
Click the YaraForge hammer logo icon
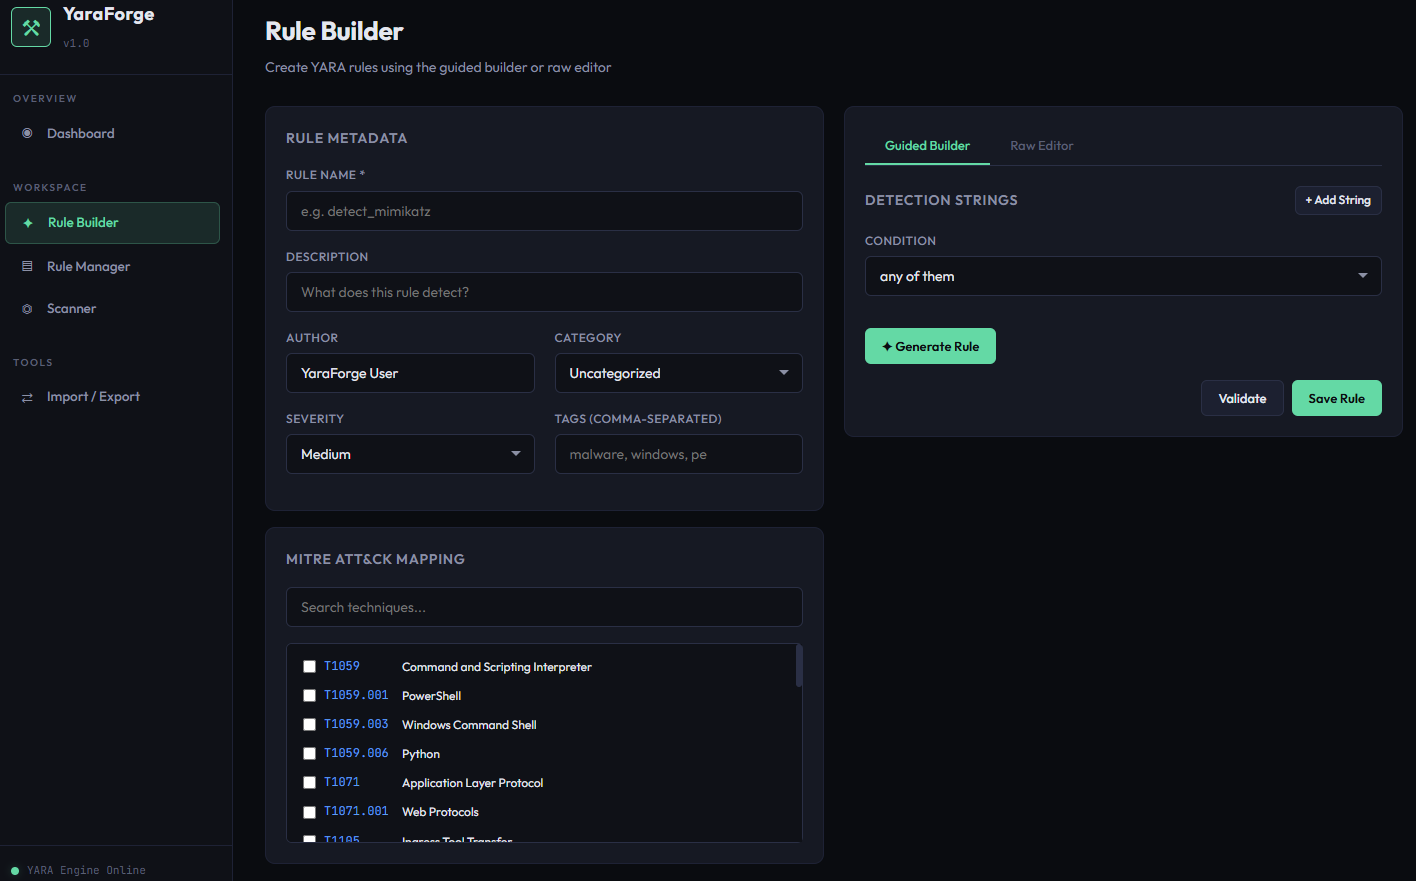(x=30, y=27)
